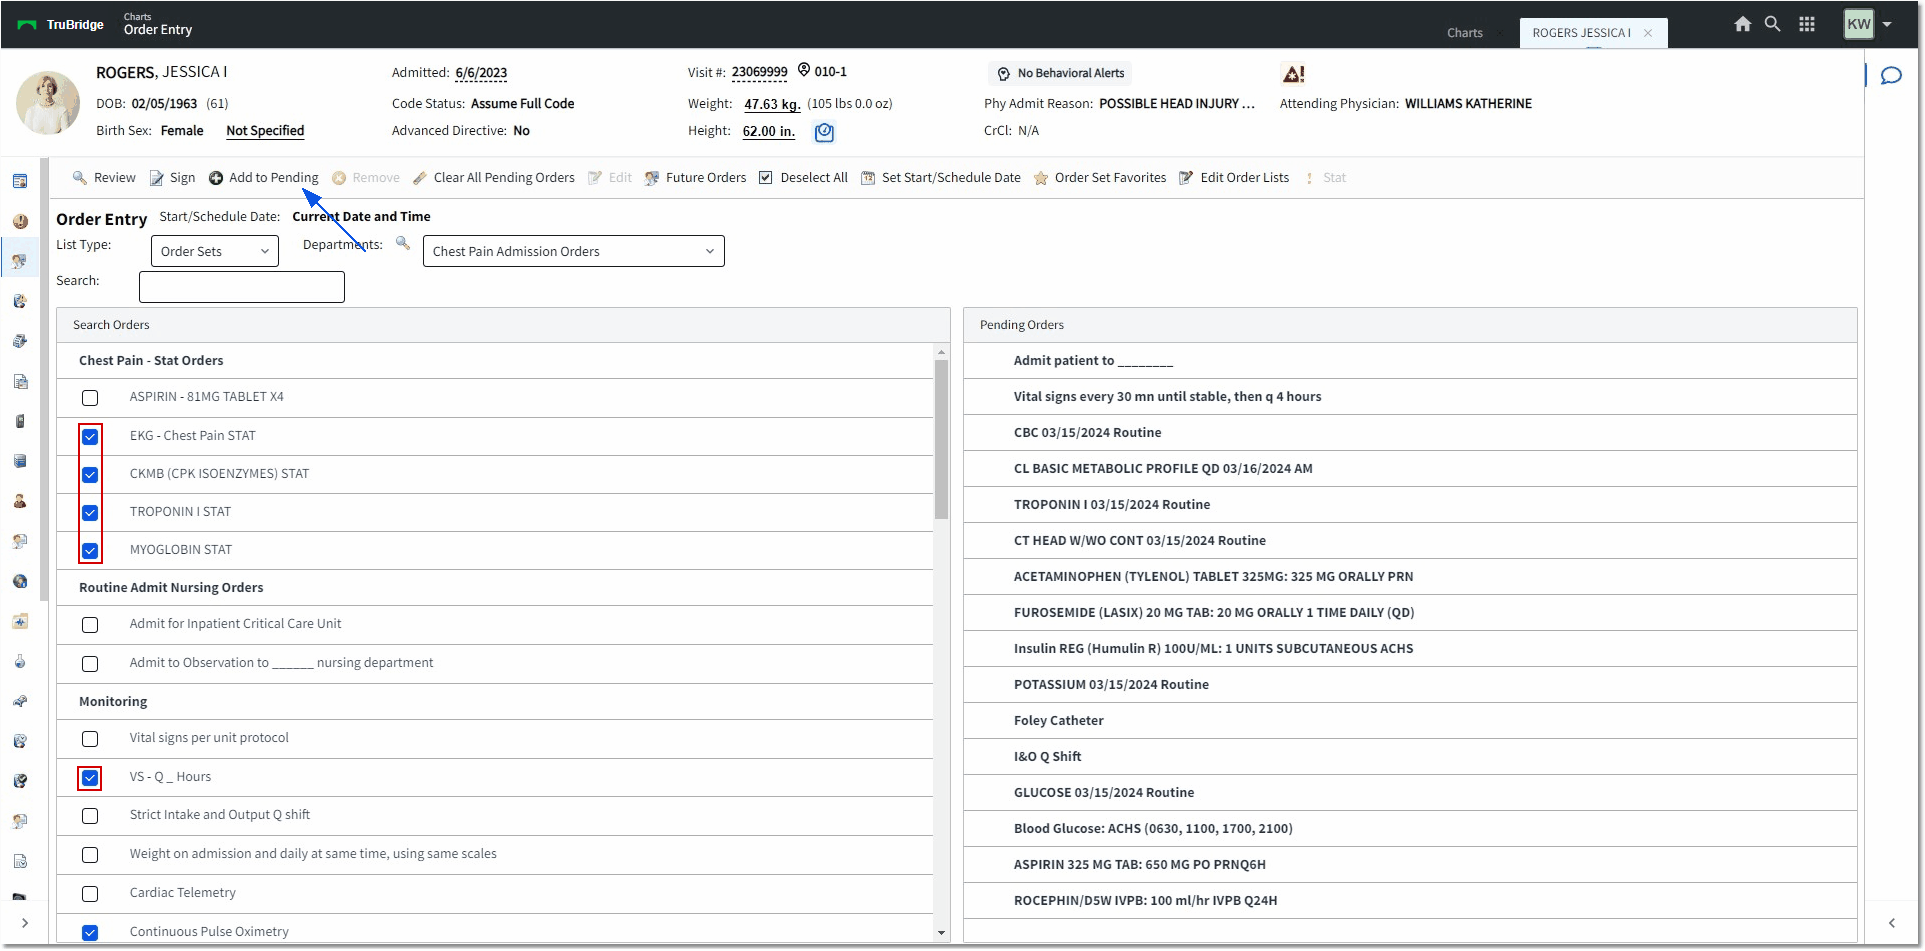This screenshot has height=951, width=1925.
Task: Click the Admitted date 6/6/2023 link
Action: (x=481, y=73)
